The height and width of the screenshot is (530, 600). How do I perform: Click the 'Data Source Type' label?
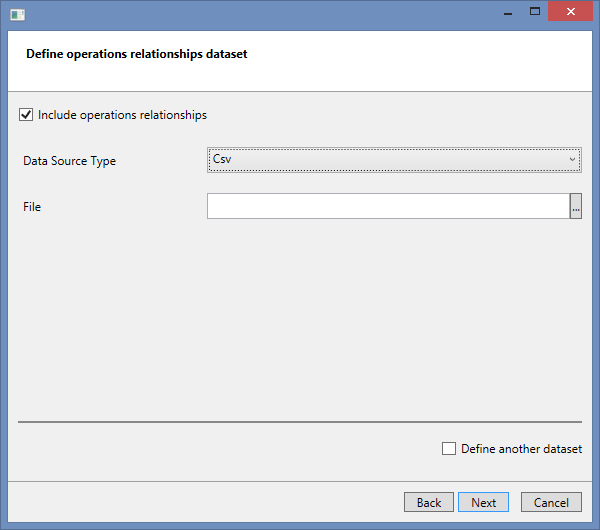pos(69,161)
